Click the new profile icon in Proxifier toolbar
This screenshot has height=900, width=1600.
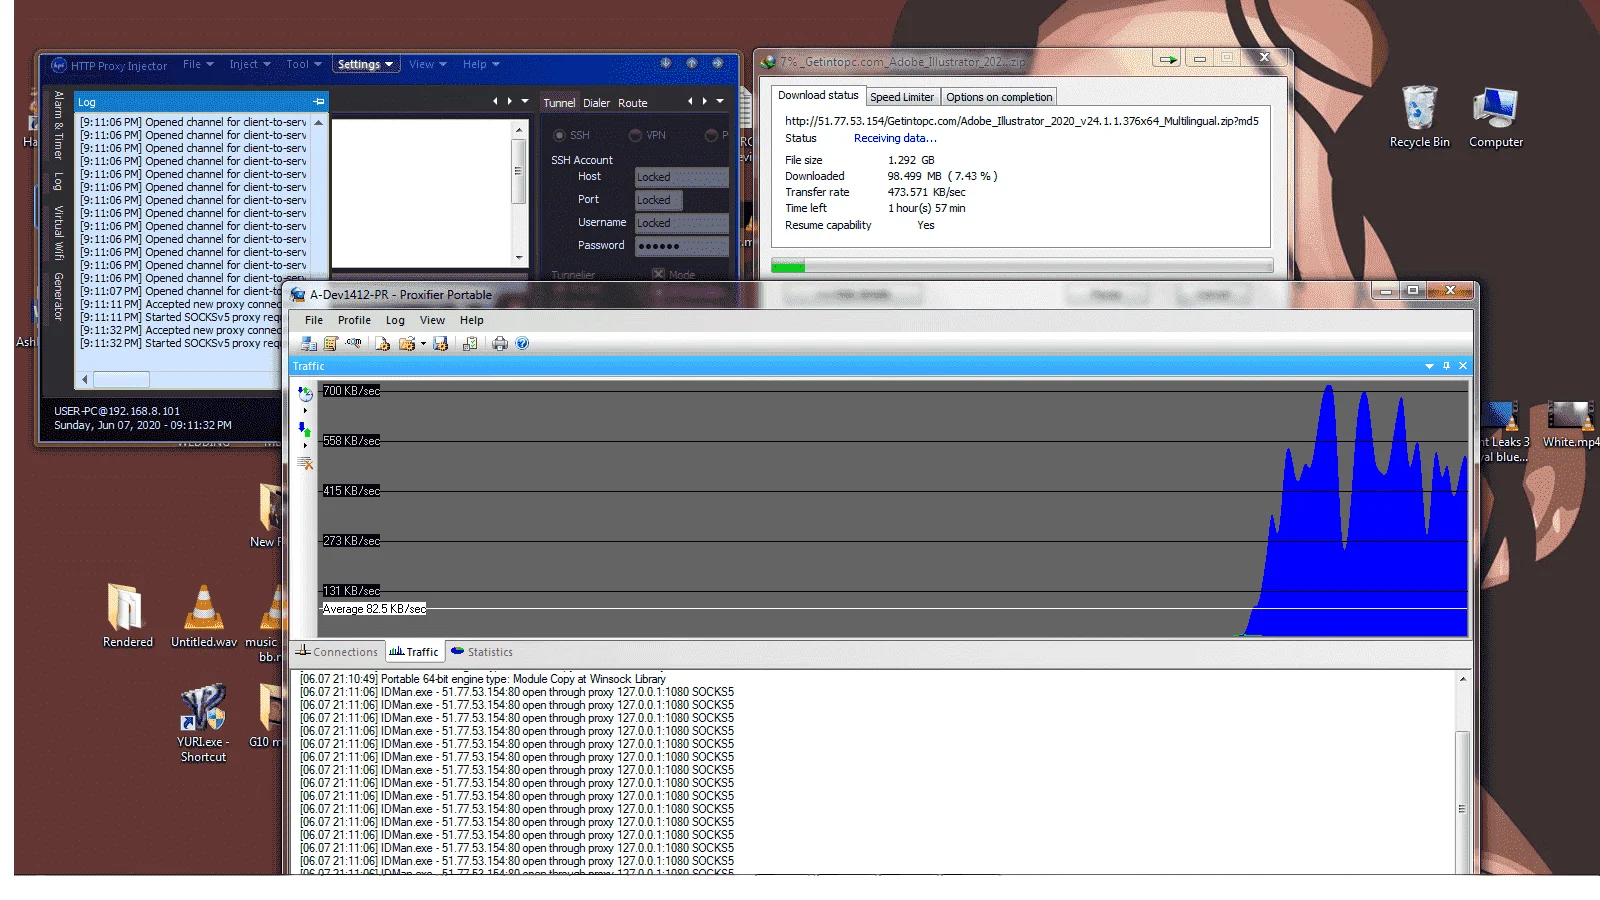(x=382, y=344)
